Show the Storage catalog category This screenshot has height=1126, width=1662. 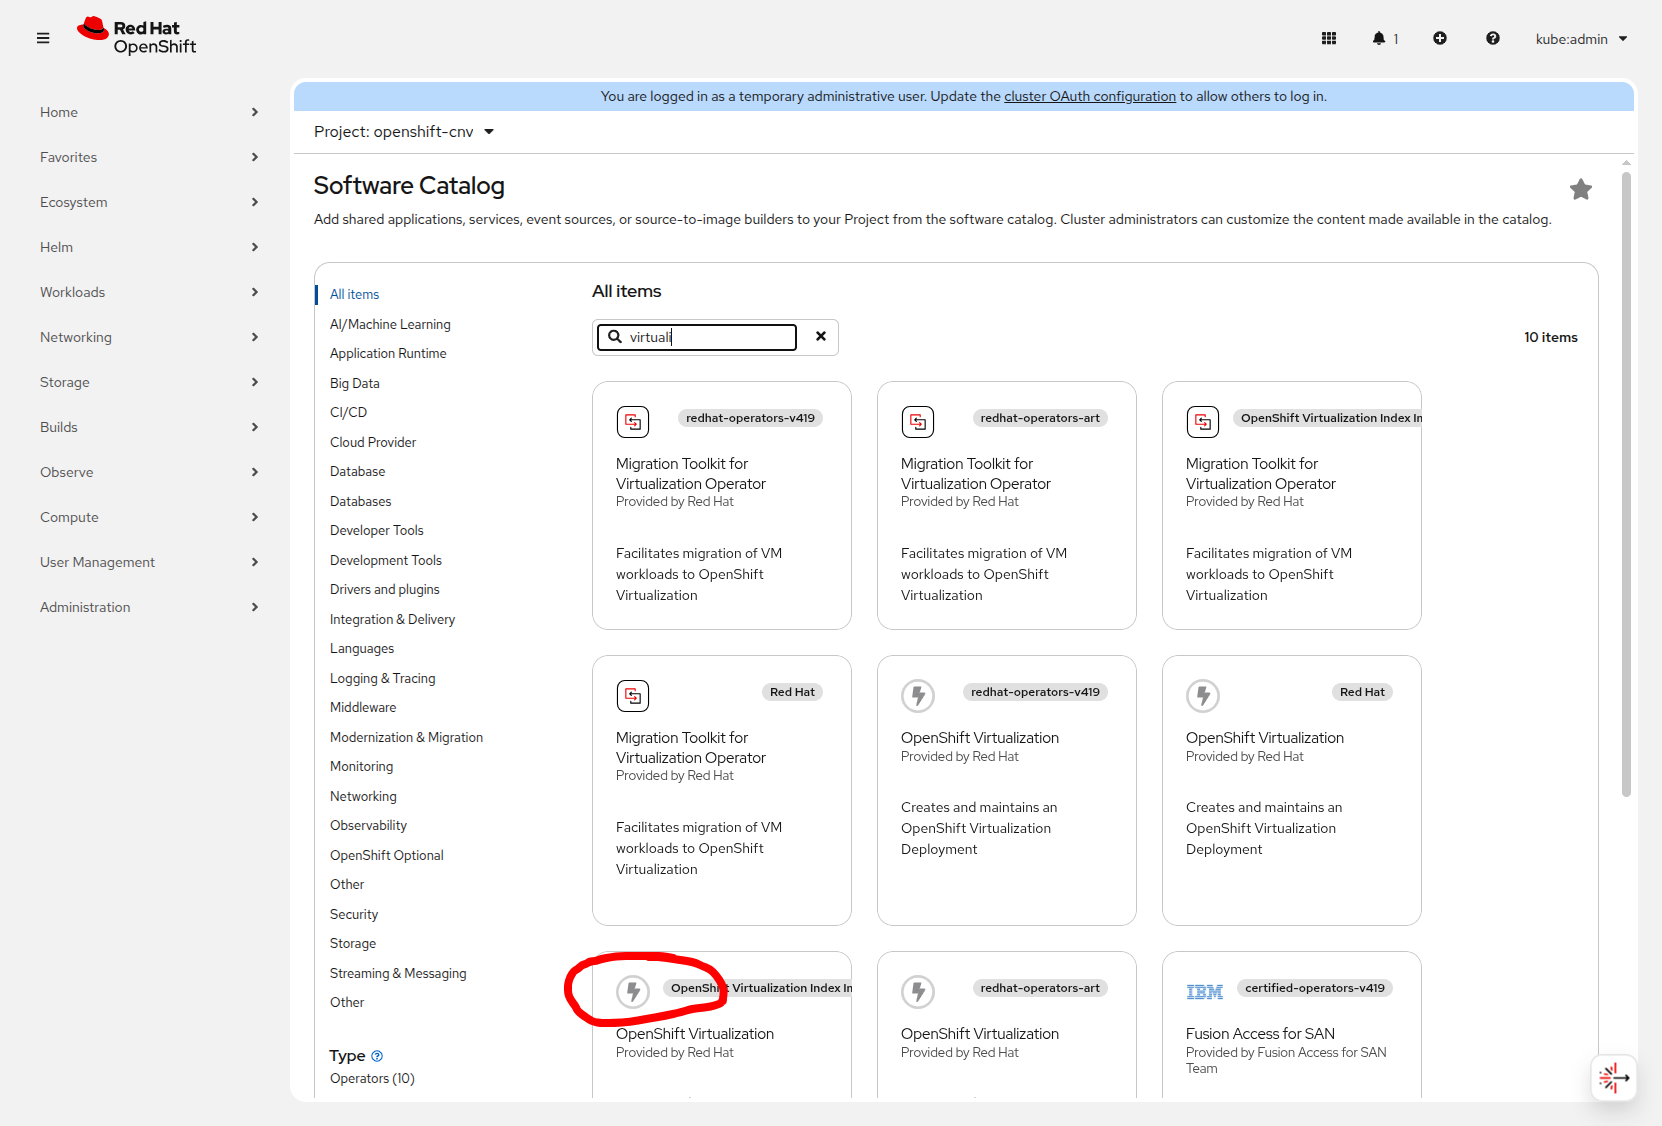(353, 943)
